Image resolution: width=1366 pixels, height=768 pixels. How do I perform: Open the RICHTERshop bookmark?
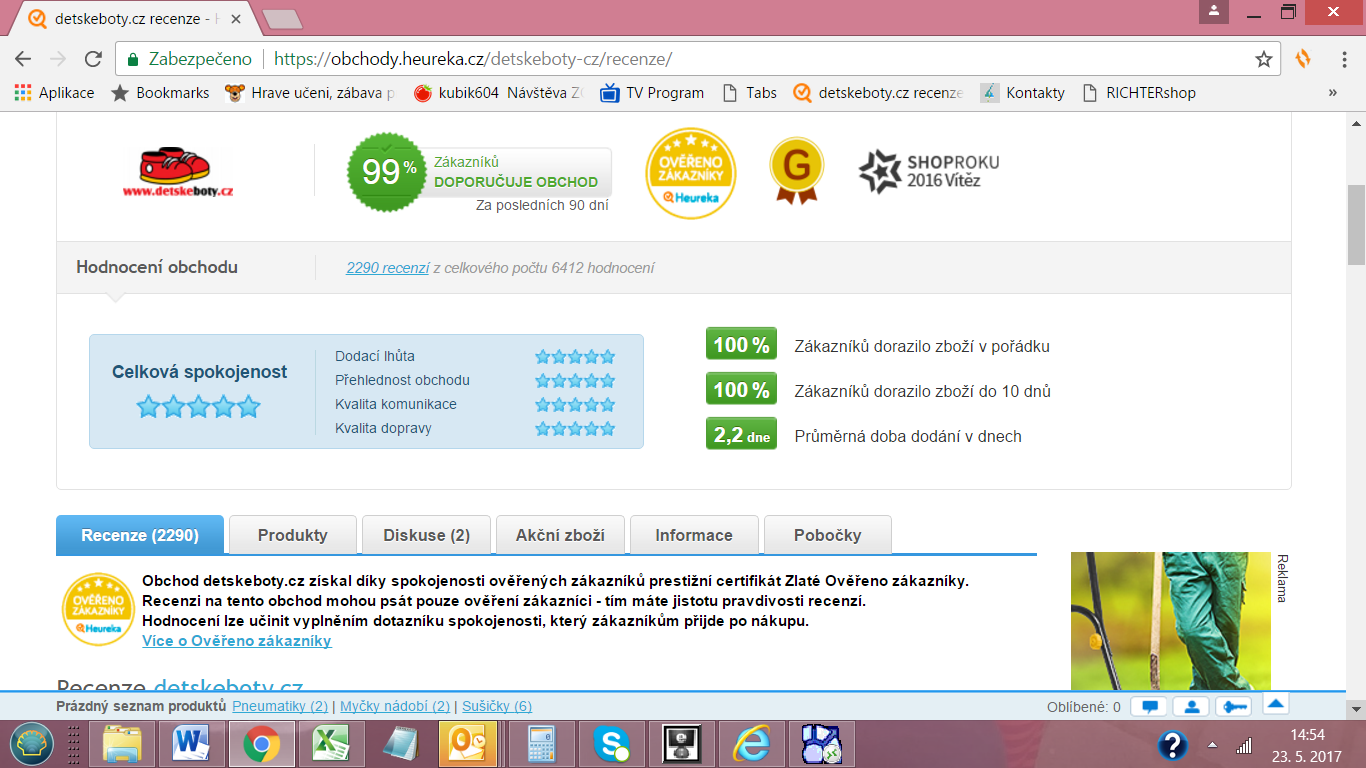click(x=1138, y=93)
